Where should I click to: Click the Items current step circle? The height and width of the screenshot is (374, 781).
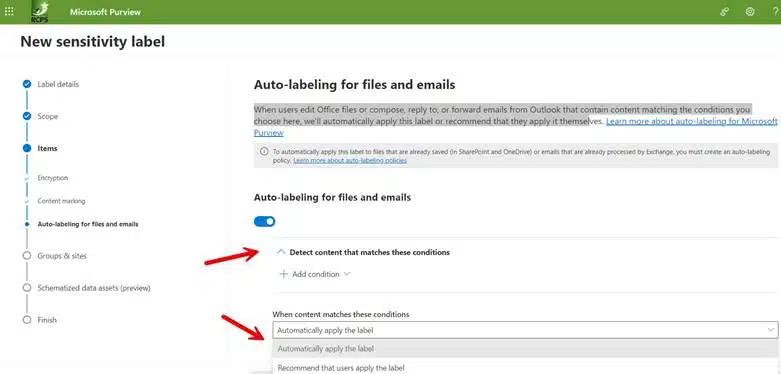(27, 148)
